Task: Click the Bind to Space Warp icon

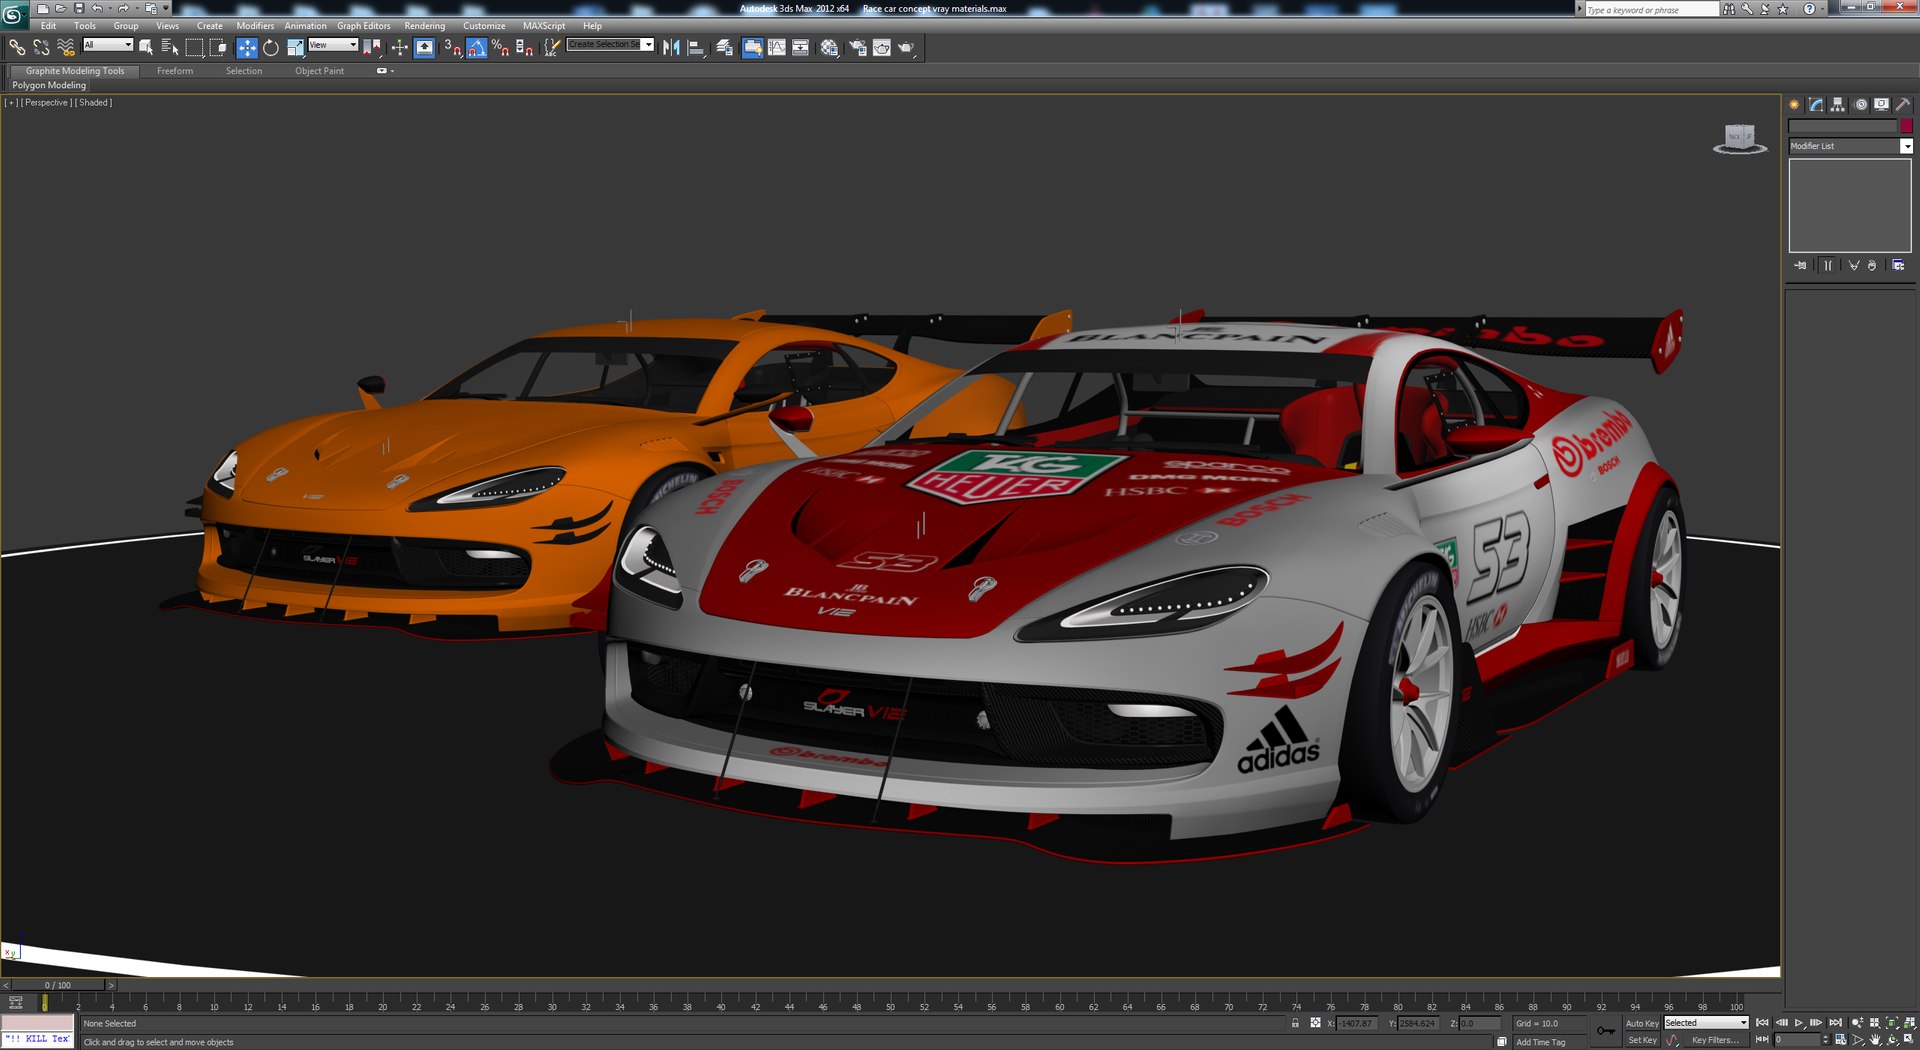Action: 66,47
